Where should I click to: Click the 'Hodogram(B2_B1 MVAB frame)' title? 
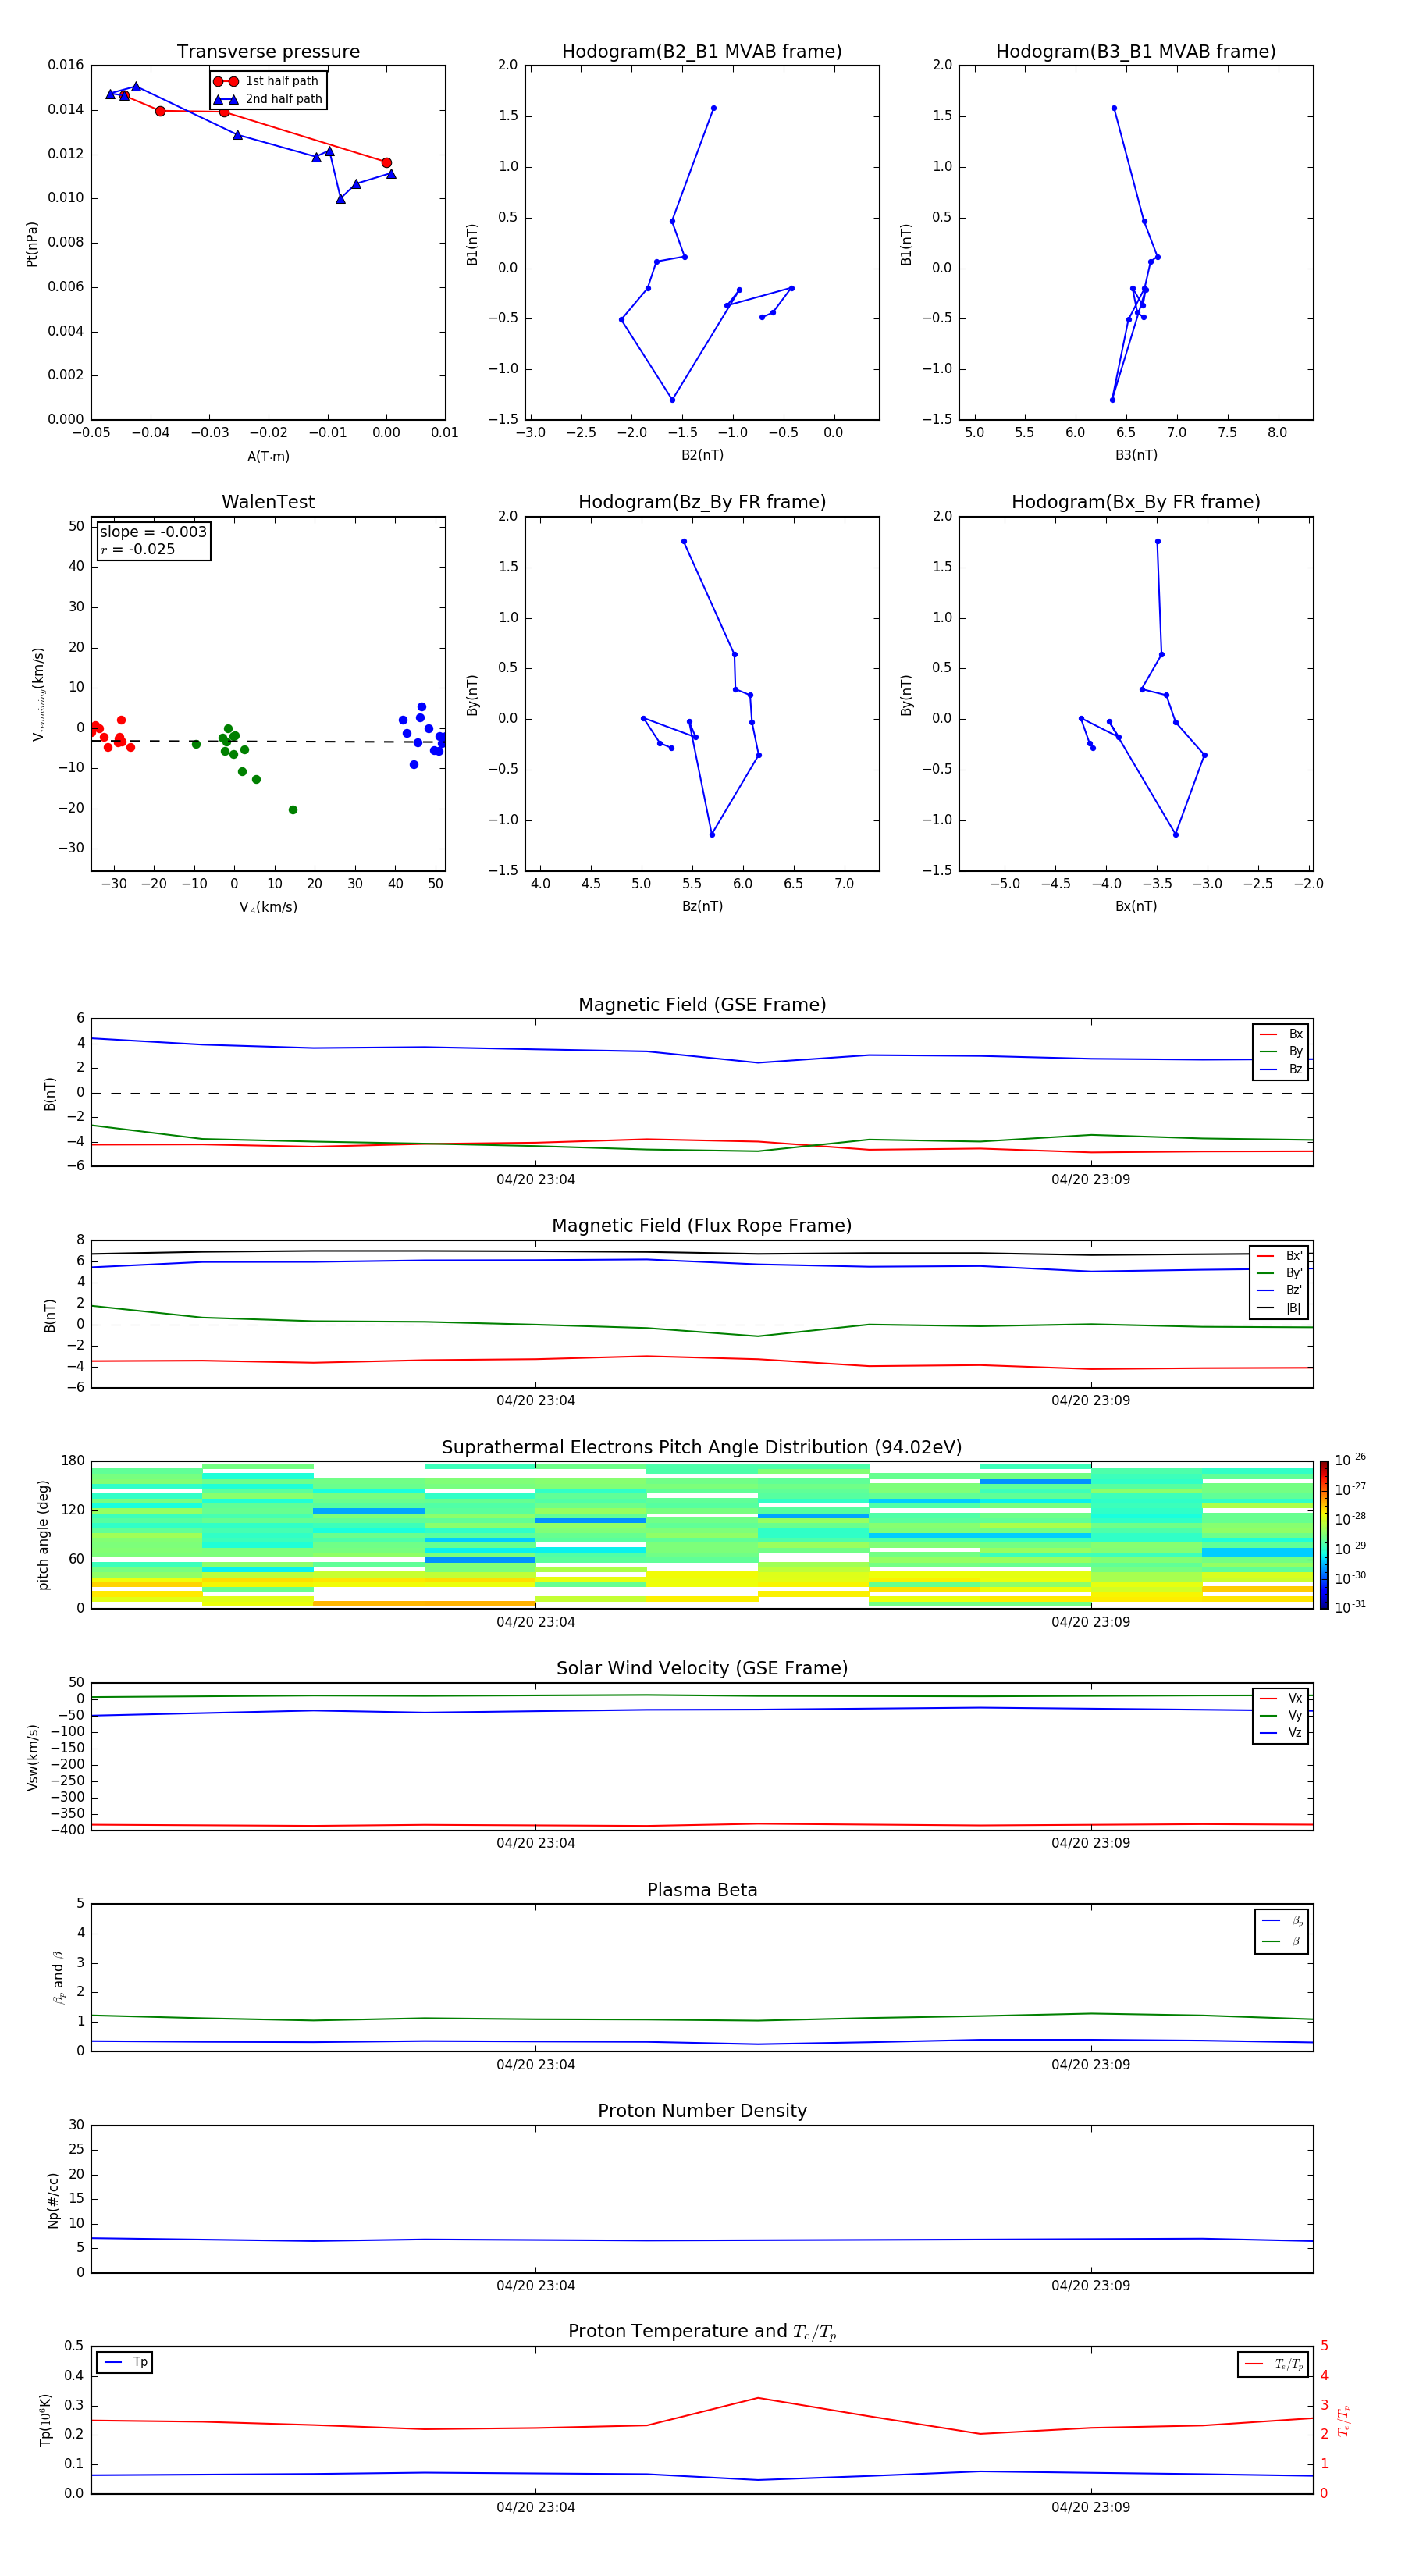pyautogui.click(x=702, y=52)
